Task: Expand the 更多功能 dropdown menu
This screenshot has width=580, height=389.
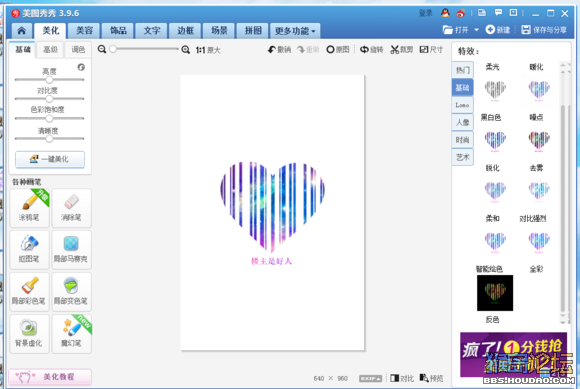Action: [295, 31]
